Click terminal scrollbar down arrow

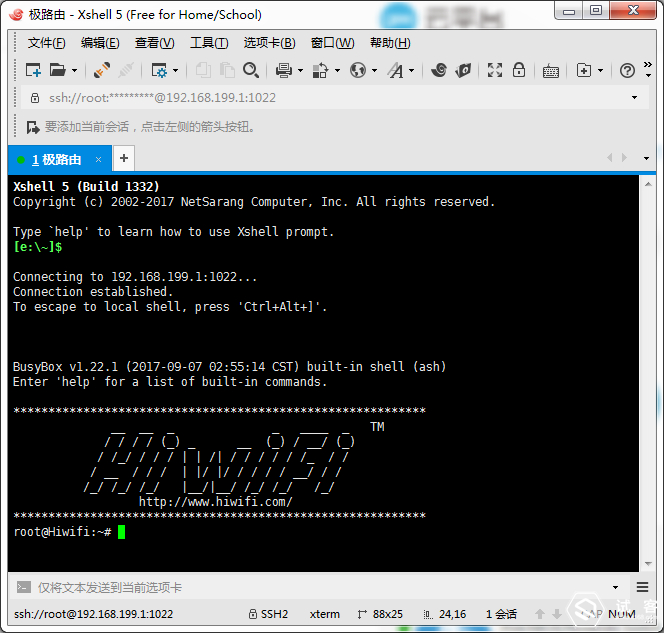pos(648,564)
